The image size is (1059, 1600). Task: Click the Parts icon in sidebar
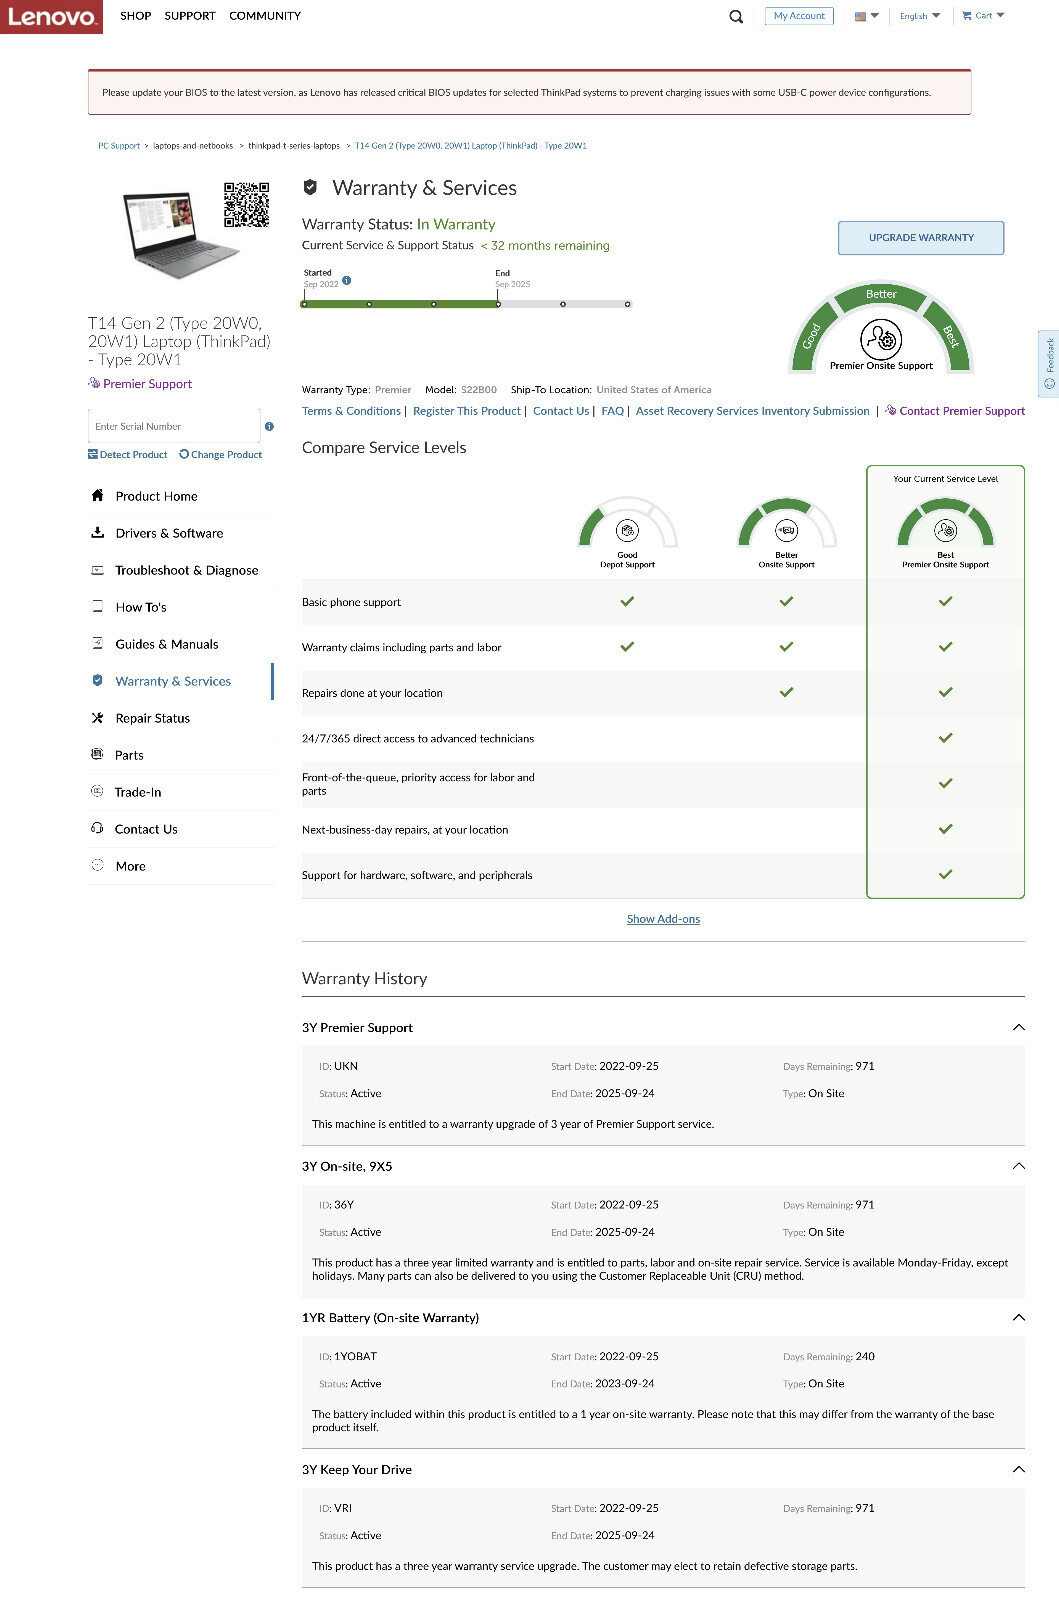(97, 754)
